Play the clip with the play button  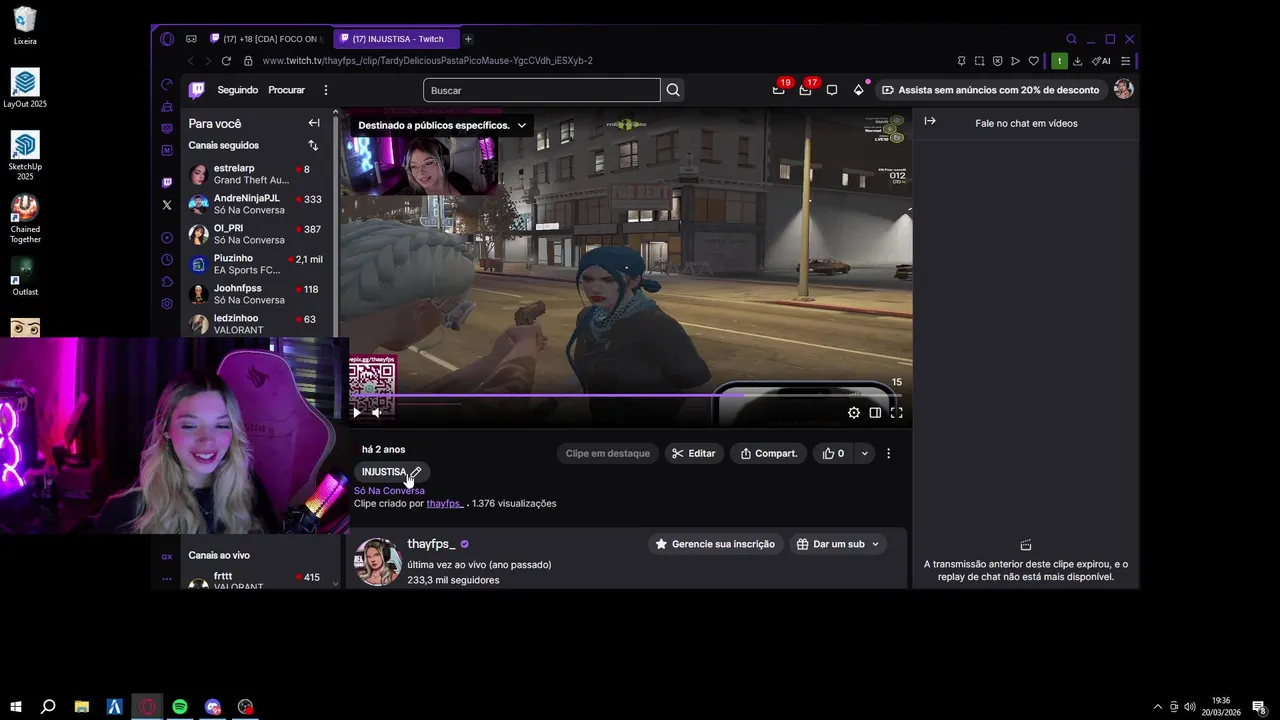[x=357, y=412]
